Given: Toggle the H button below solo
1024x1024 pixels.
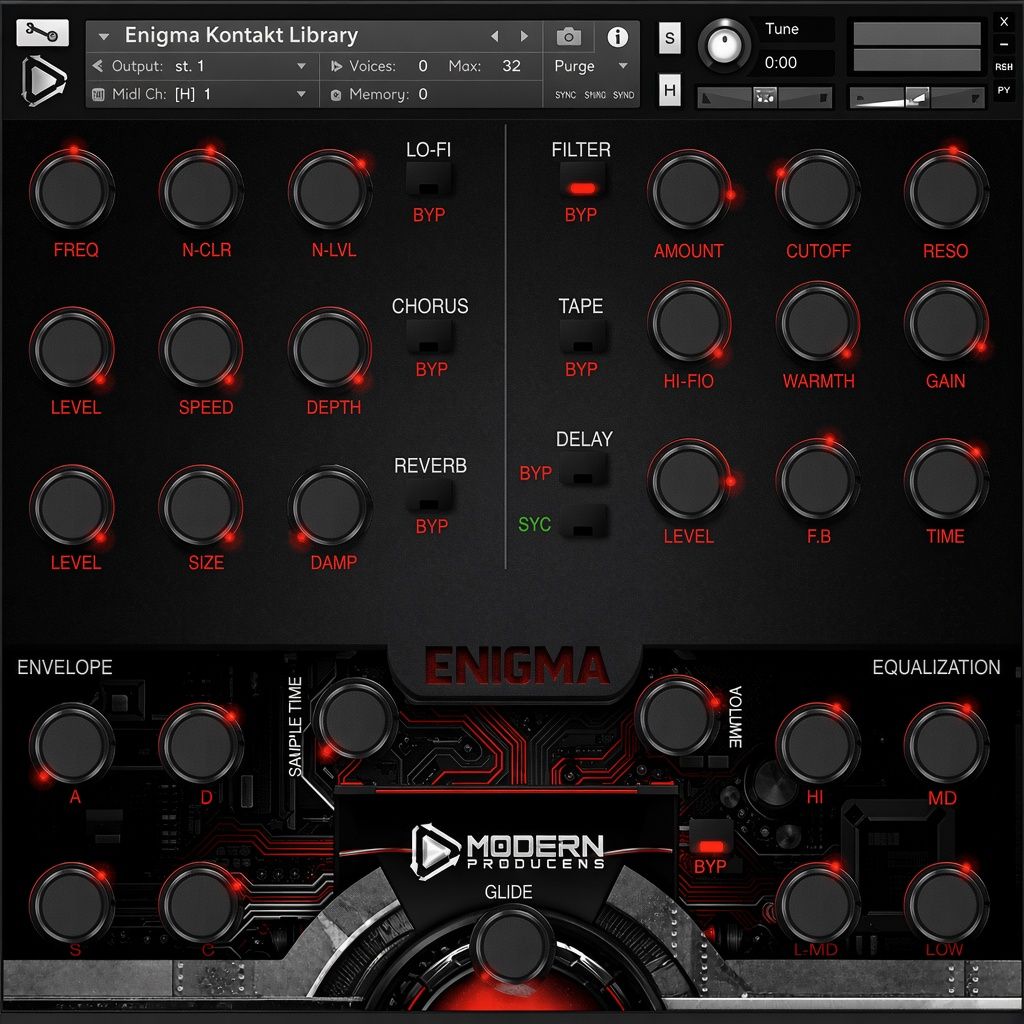Looking at the screenshot, I should (x=669, y=89).
